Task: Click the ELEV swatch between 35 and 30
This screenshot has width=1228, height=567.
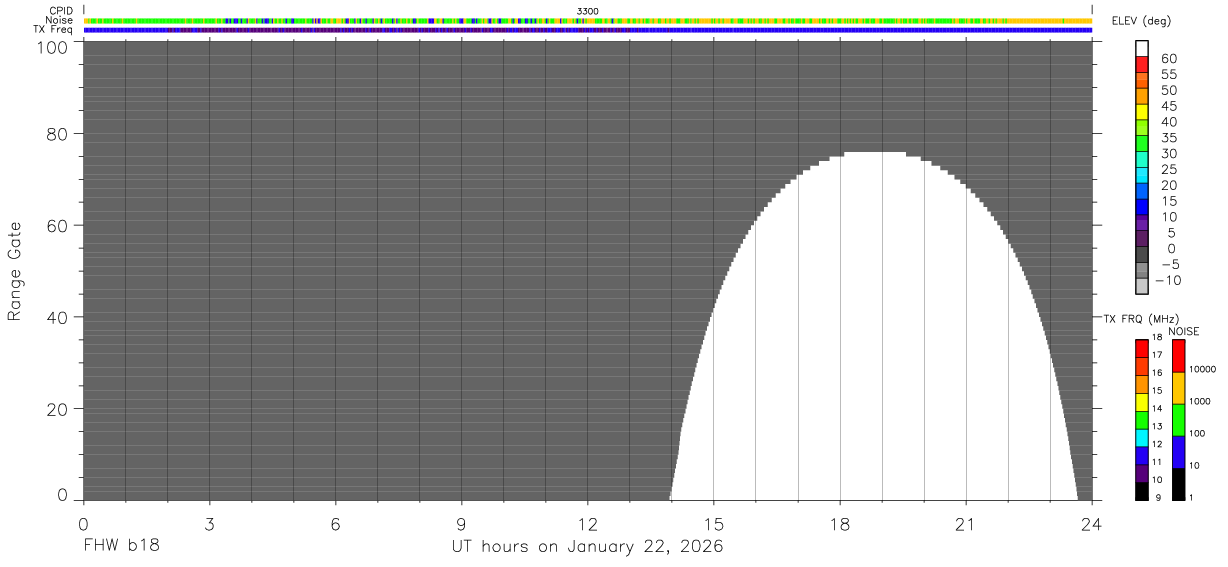Action: 1142,144
